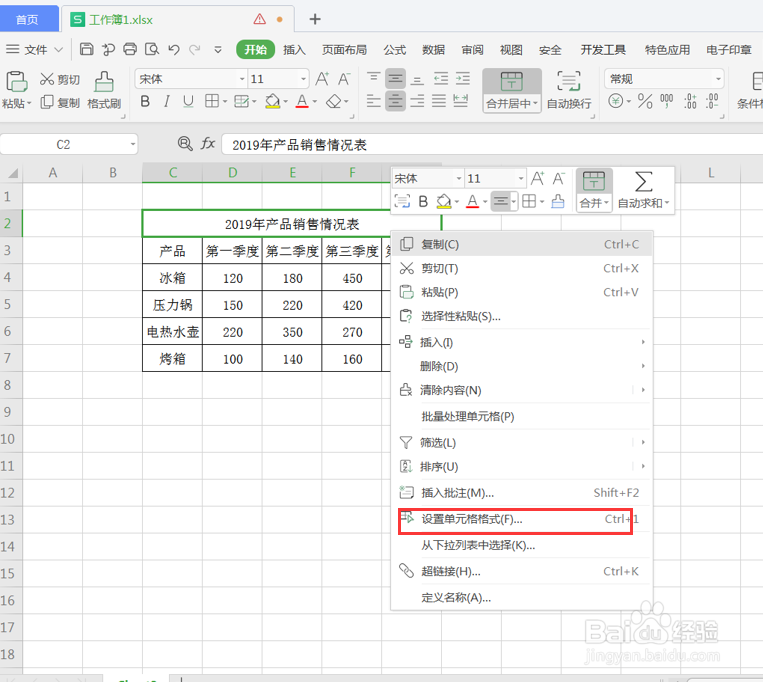The width and height of the screenshot is (763, 682).
Task: Click the Borders icon in ribbon
Action: click(x=212, y=101)
